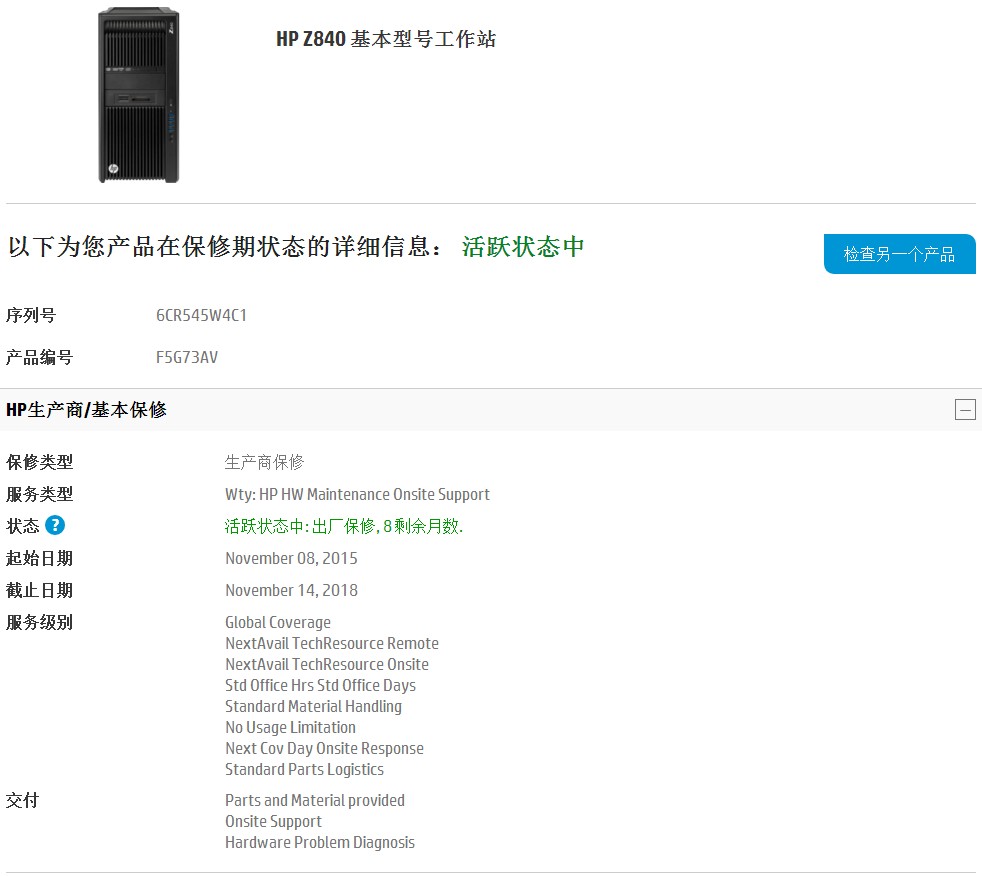This screenshot has width=982, height=876.
Task: Click the 序列号 label
Action: tap(31, 315)
